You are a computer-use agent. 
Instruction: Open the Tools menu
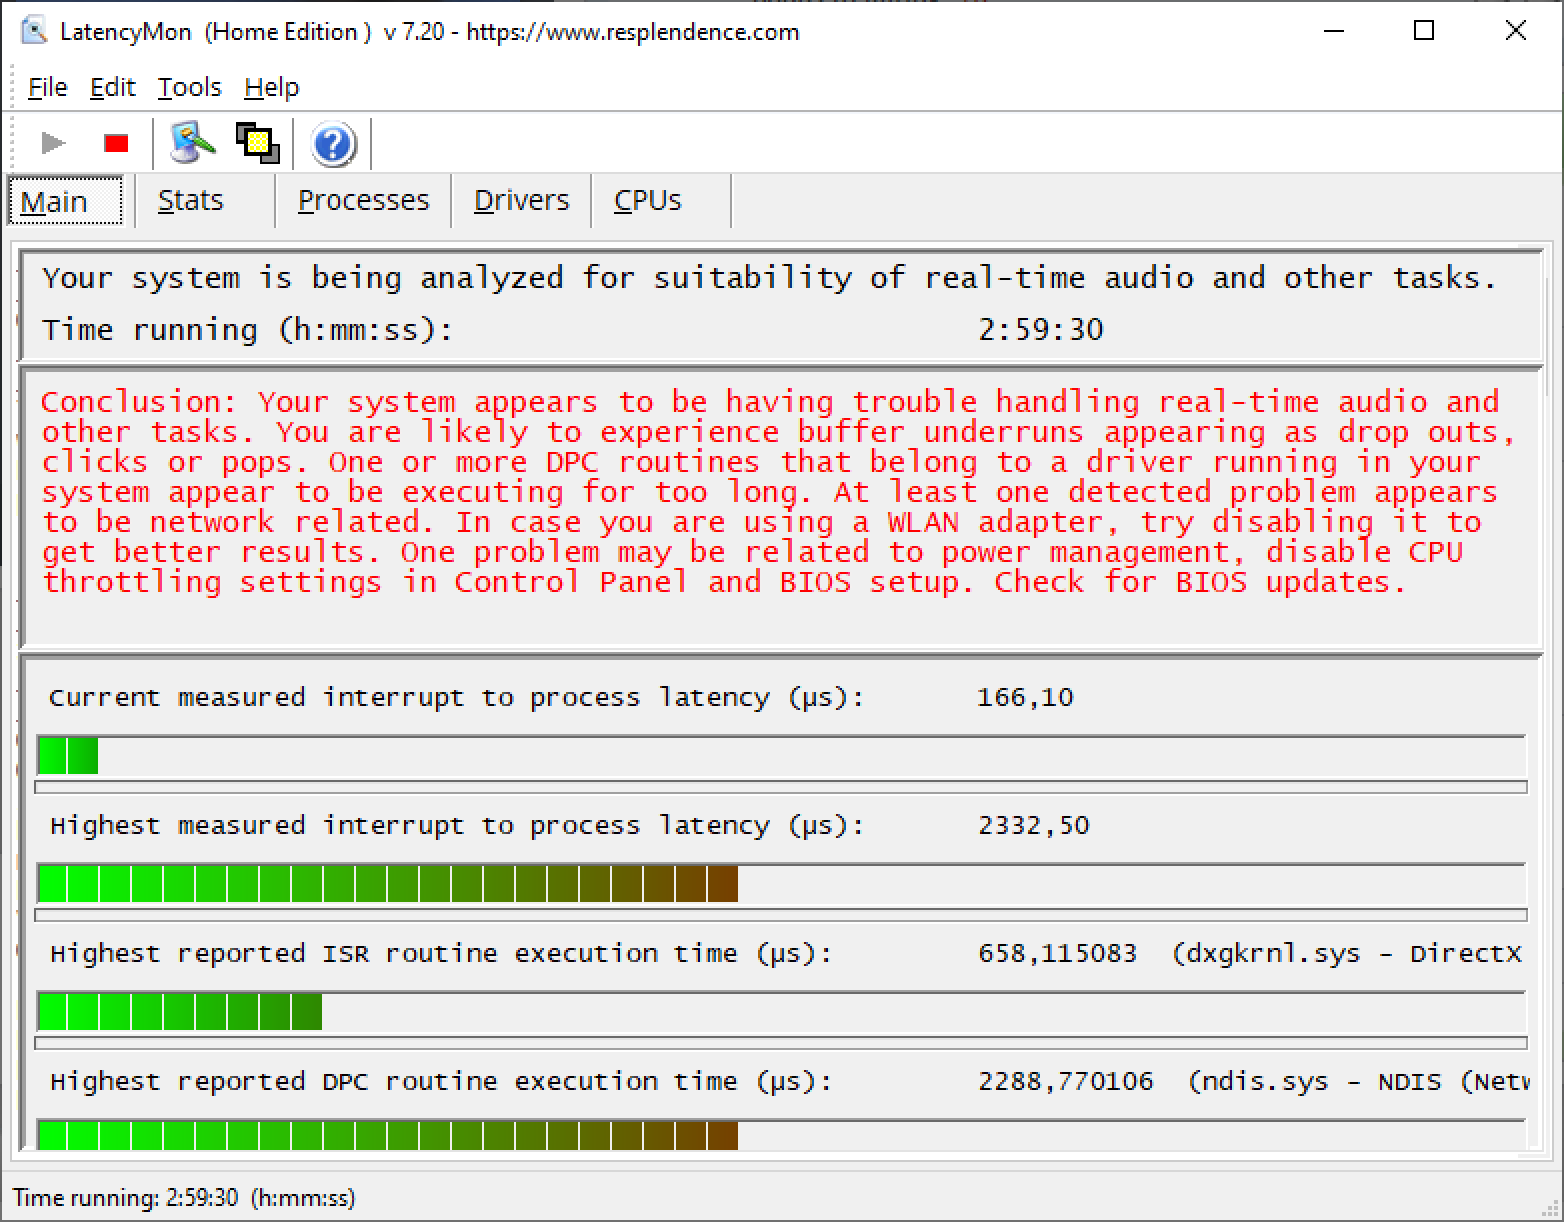click(x=189, y=88)
